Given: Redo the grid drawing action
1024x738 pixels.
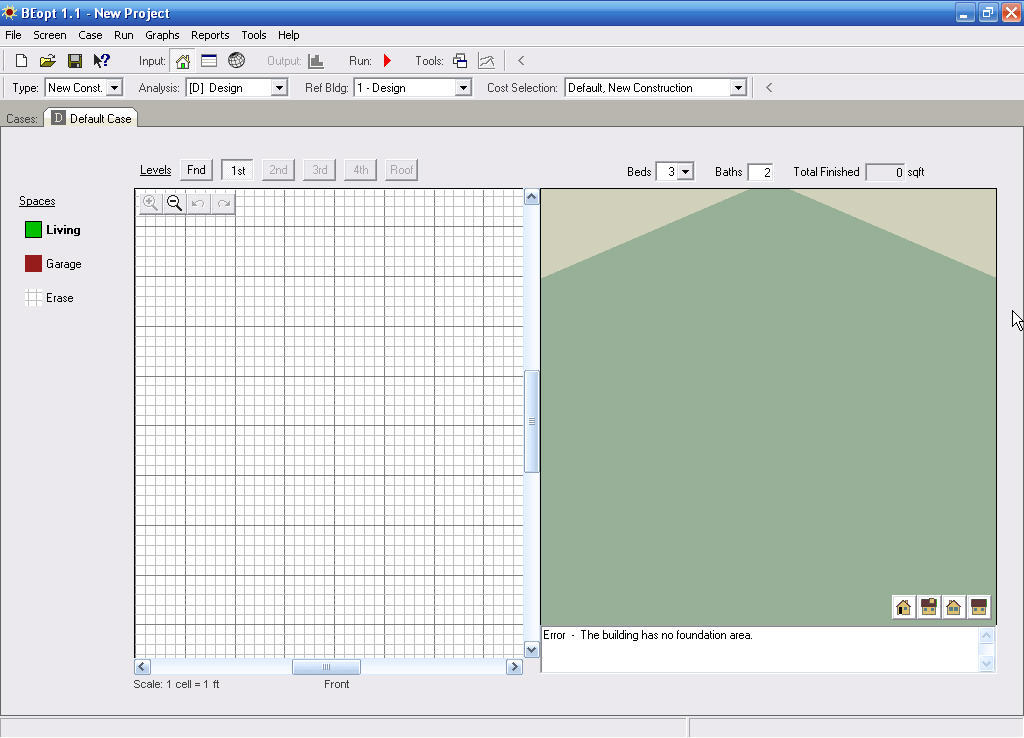Looking at the screenshot, I should pos(223,203).
